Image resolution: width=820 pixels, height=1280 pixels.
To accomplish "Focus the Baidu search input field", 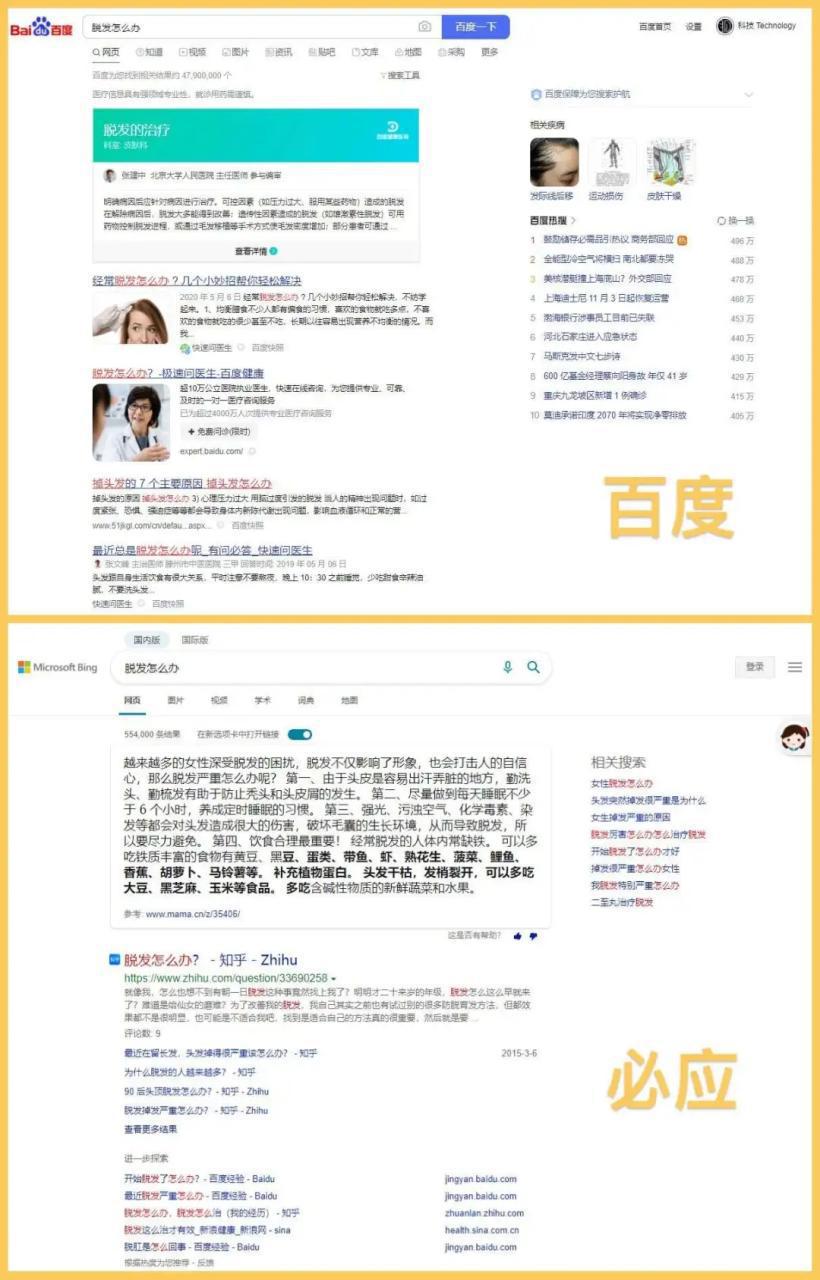I will pos(250,27).
